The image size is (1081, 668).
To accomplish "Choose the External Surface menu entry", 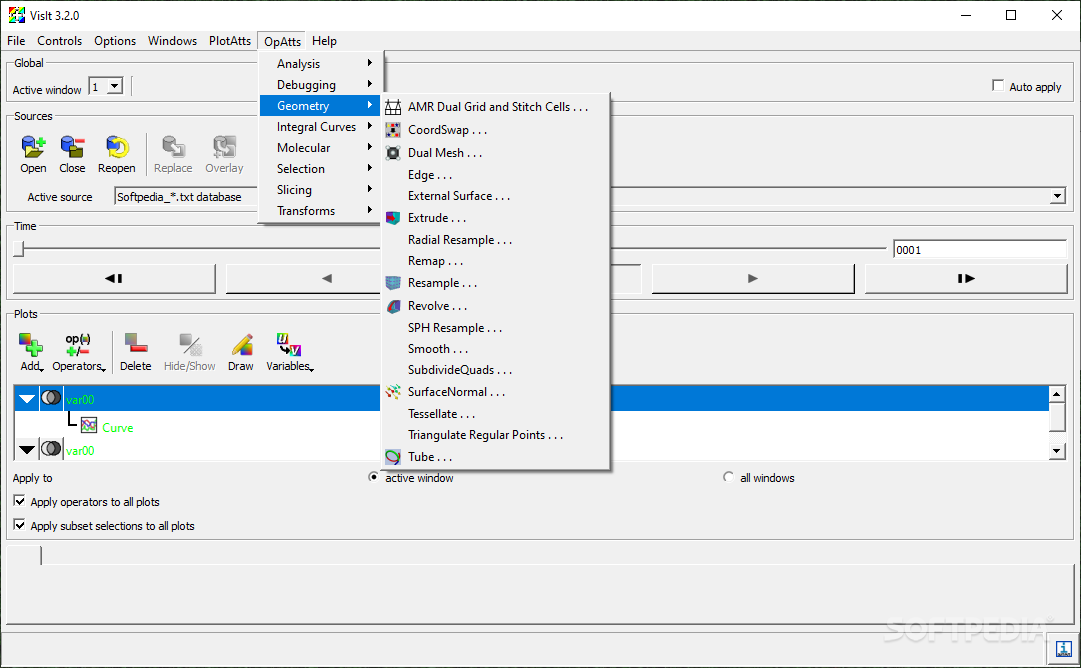I will pos(495,196).
